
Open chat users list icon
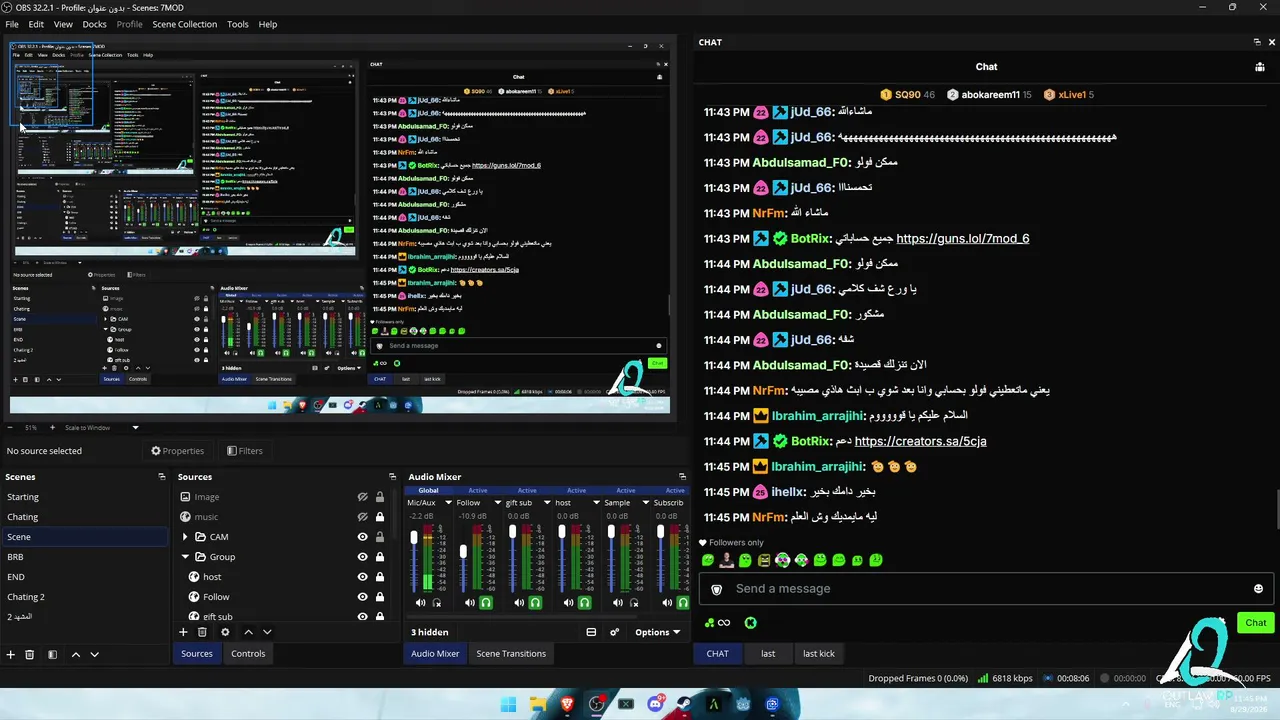[1260, 67]
